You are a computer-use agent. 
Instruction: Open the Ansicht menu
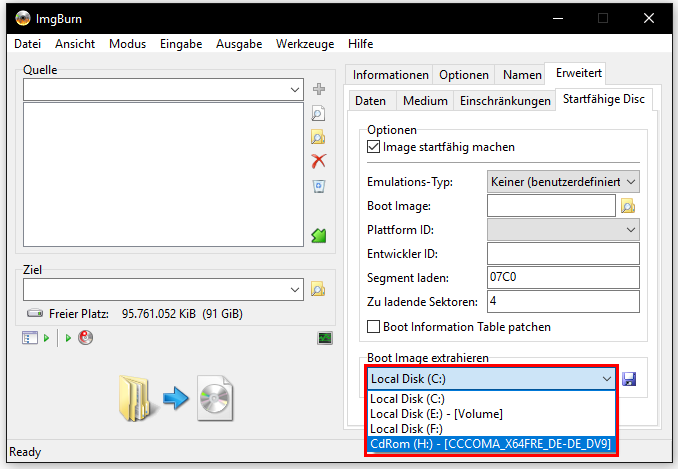[75, 44]
